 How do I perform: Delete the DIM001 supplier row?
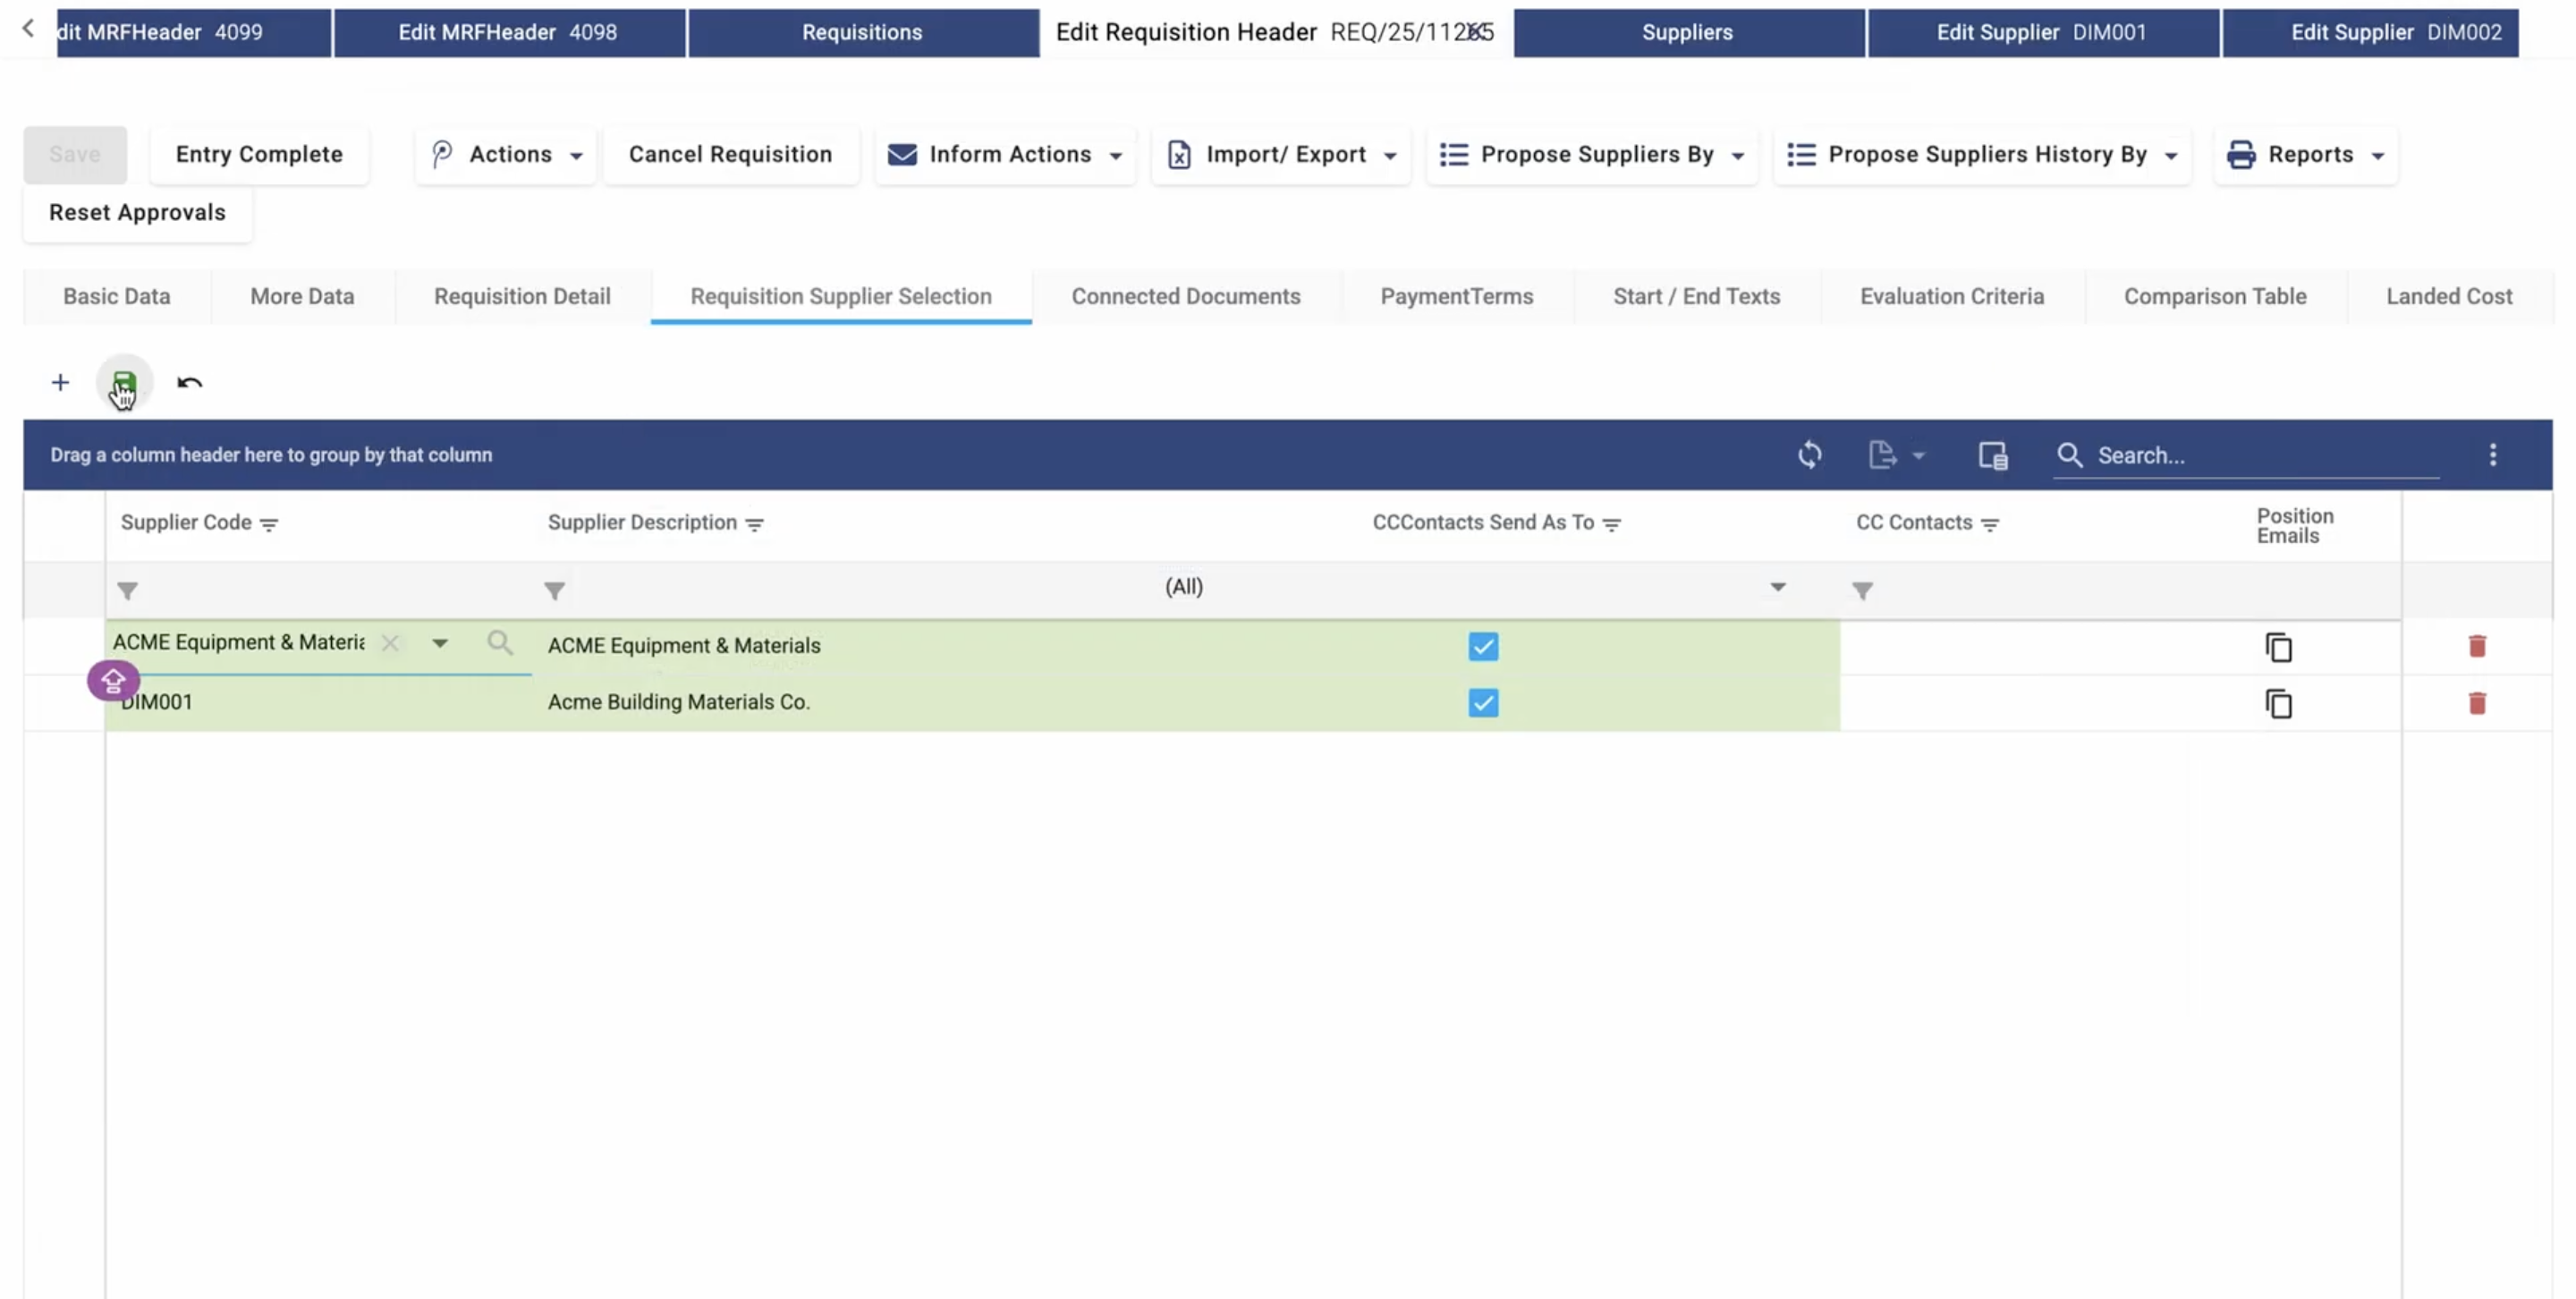[x=2476, y=703]
